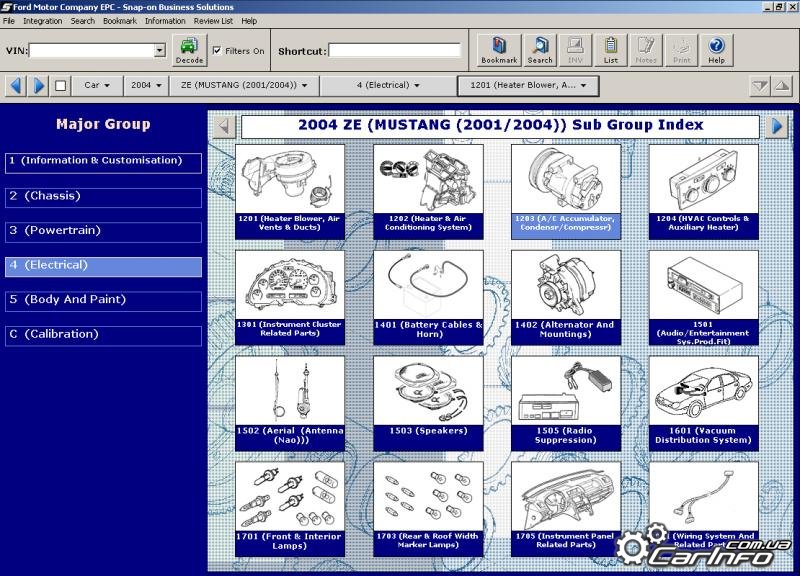Open 1503 Speakers sub group

[x=428, y=404]
